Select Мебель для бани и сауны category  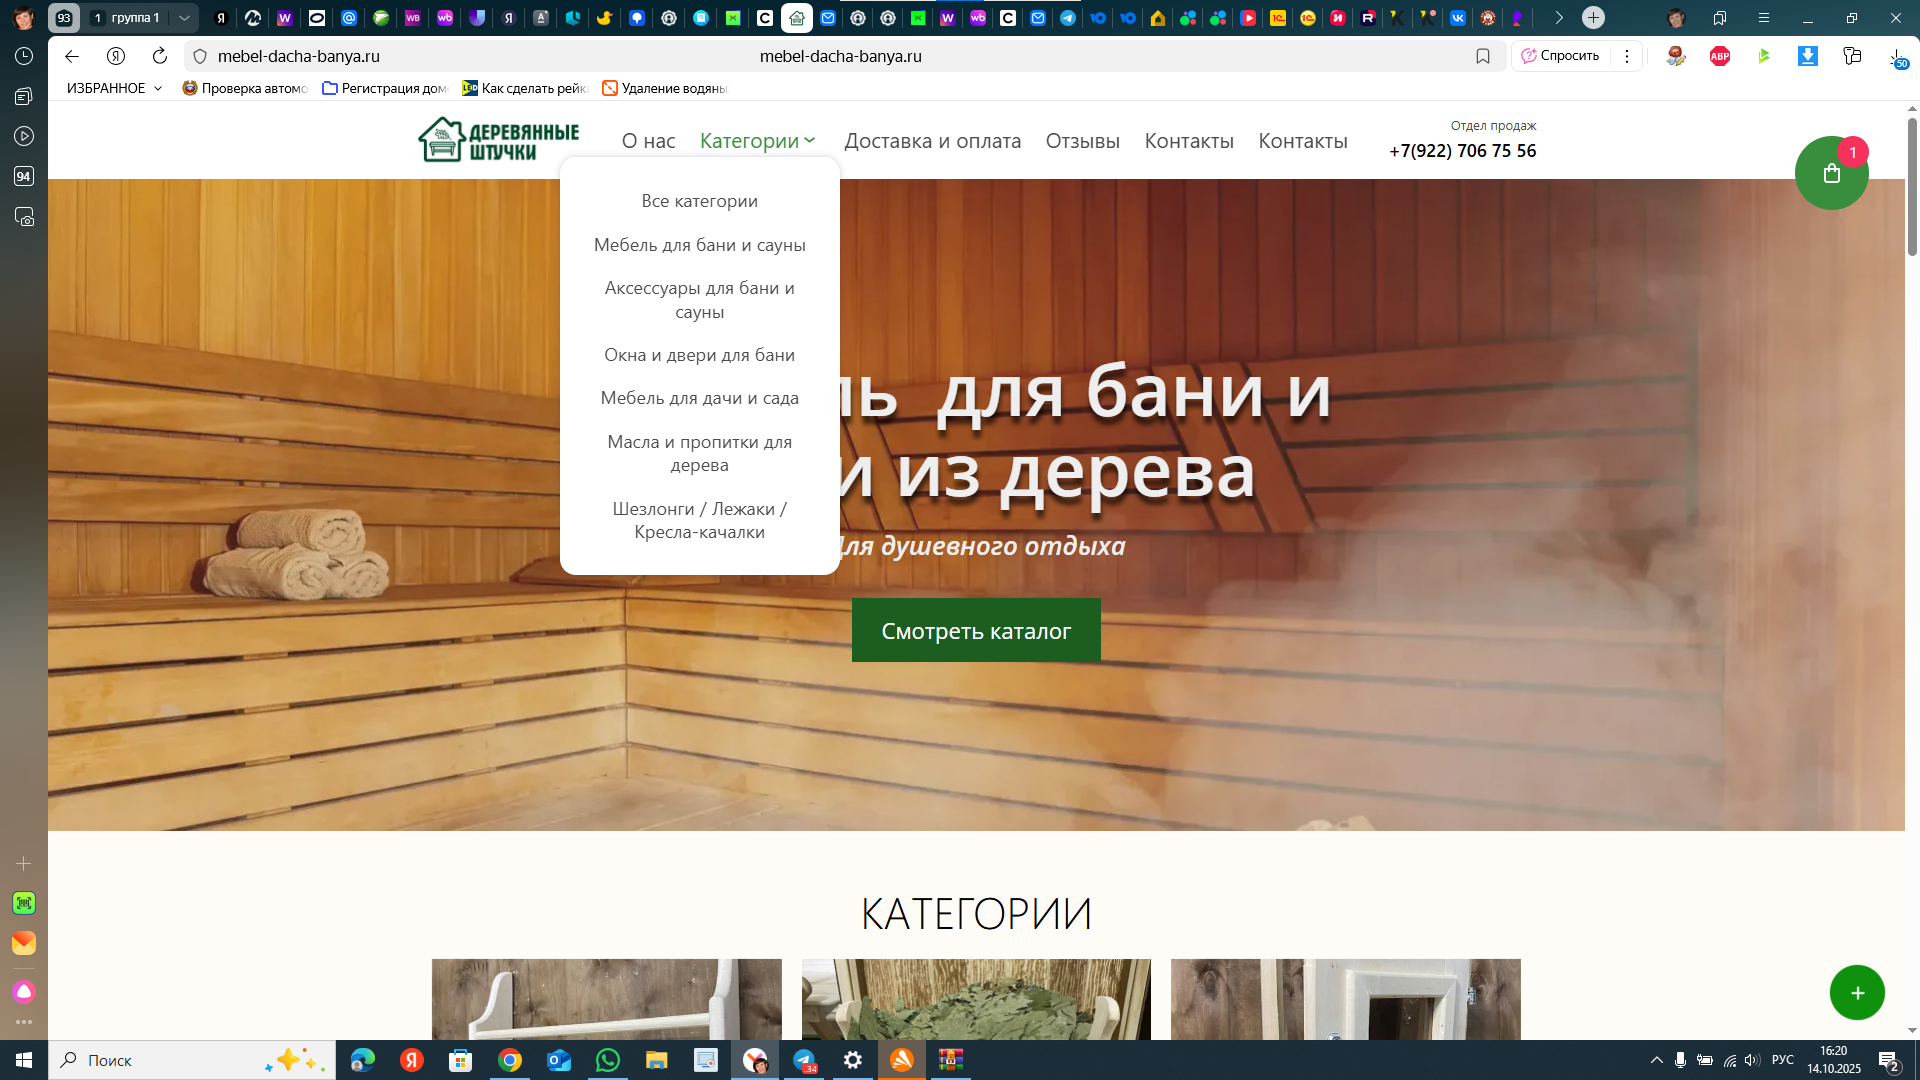(x=699, y=245)
